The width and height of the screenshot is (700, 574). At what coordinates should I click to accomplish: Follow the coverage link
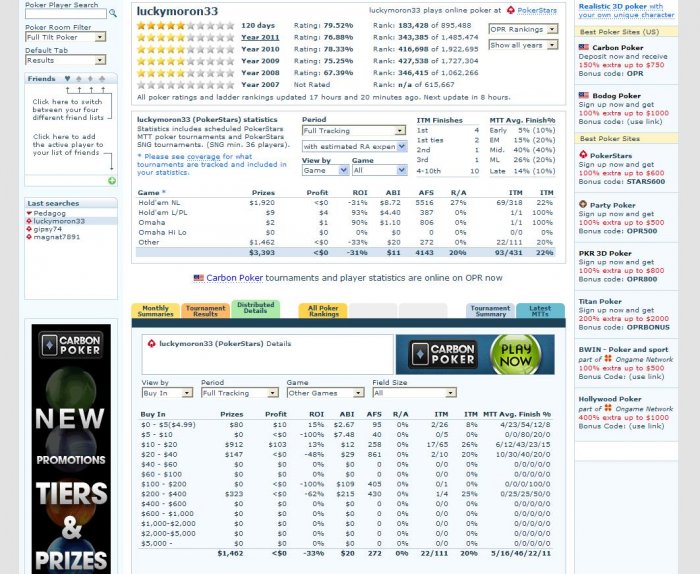click(203, 156)
